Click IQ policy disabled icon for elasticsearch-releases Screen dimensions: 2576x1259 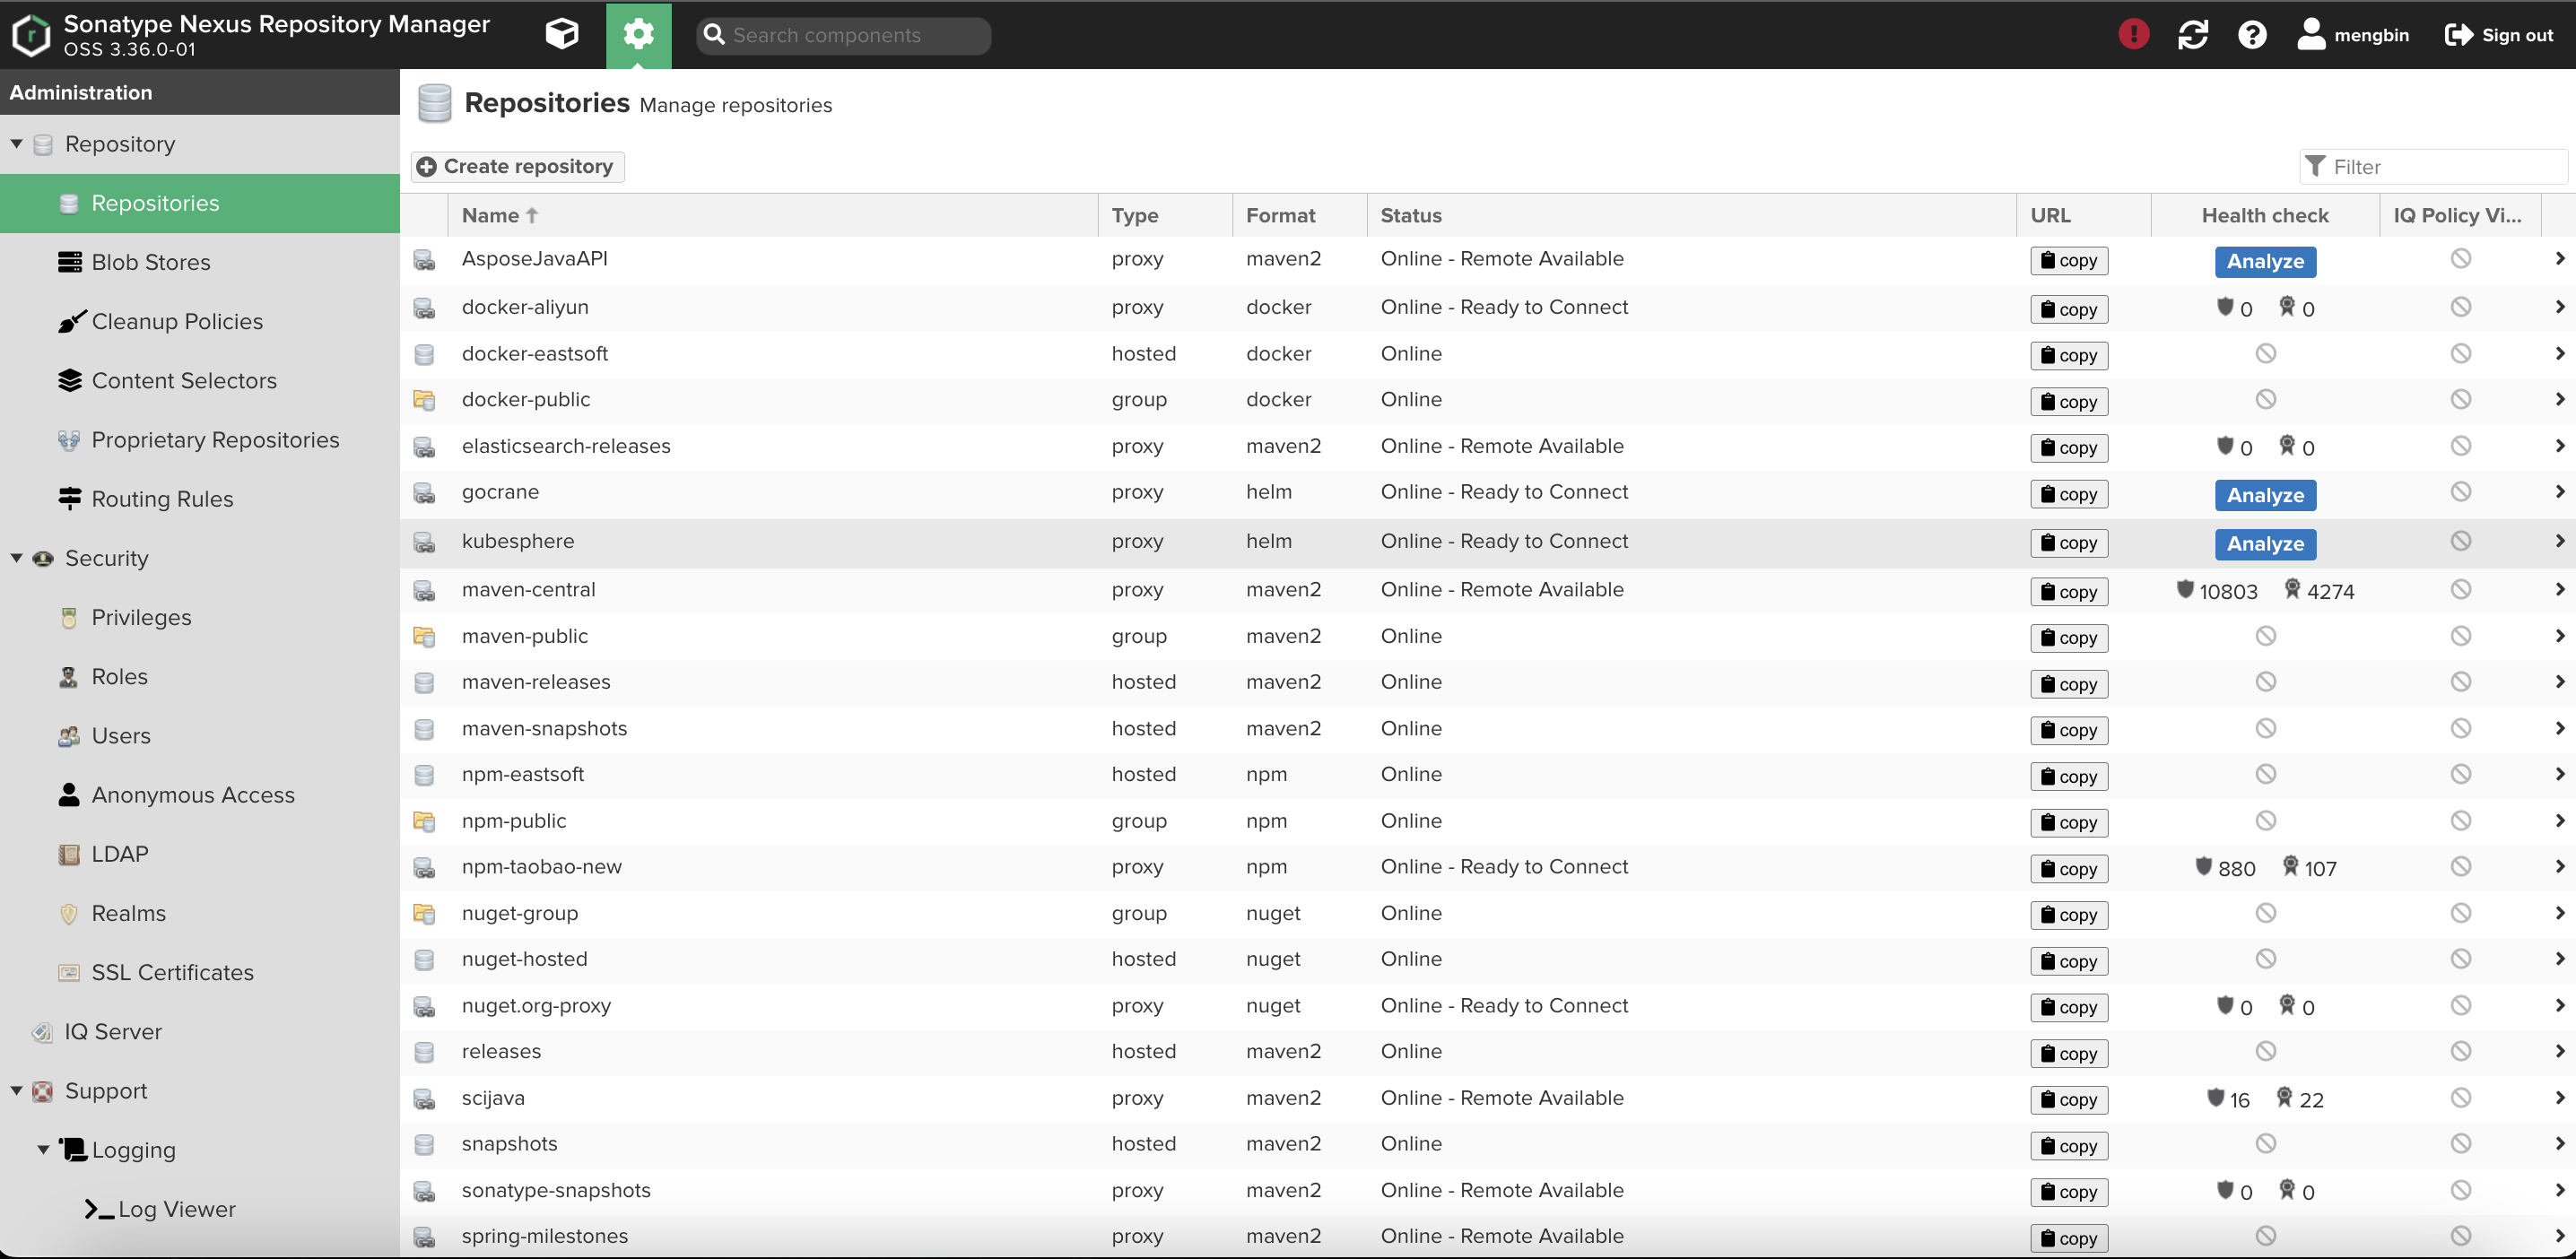(x=2460, y=446)
